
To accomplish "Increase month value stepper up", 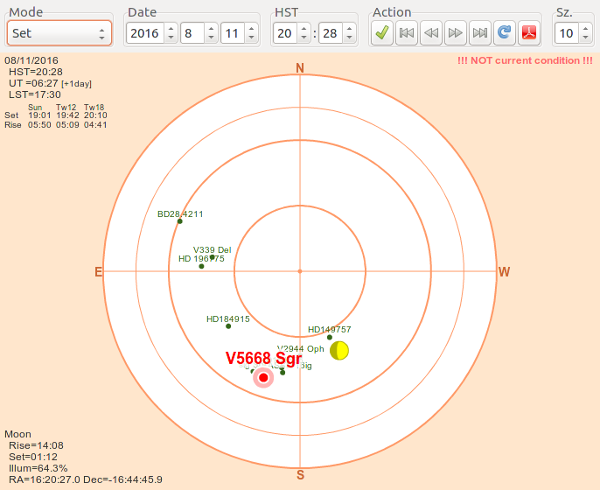I will point(211,29).
